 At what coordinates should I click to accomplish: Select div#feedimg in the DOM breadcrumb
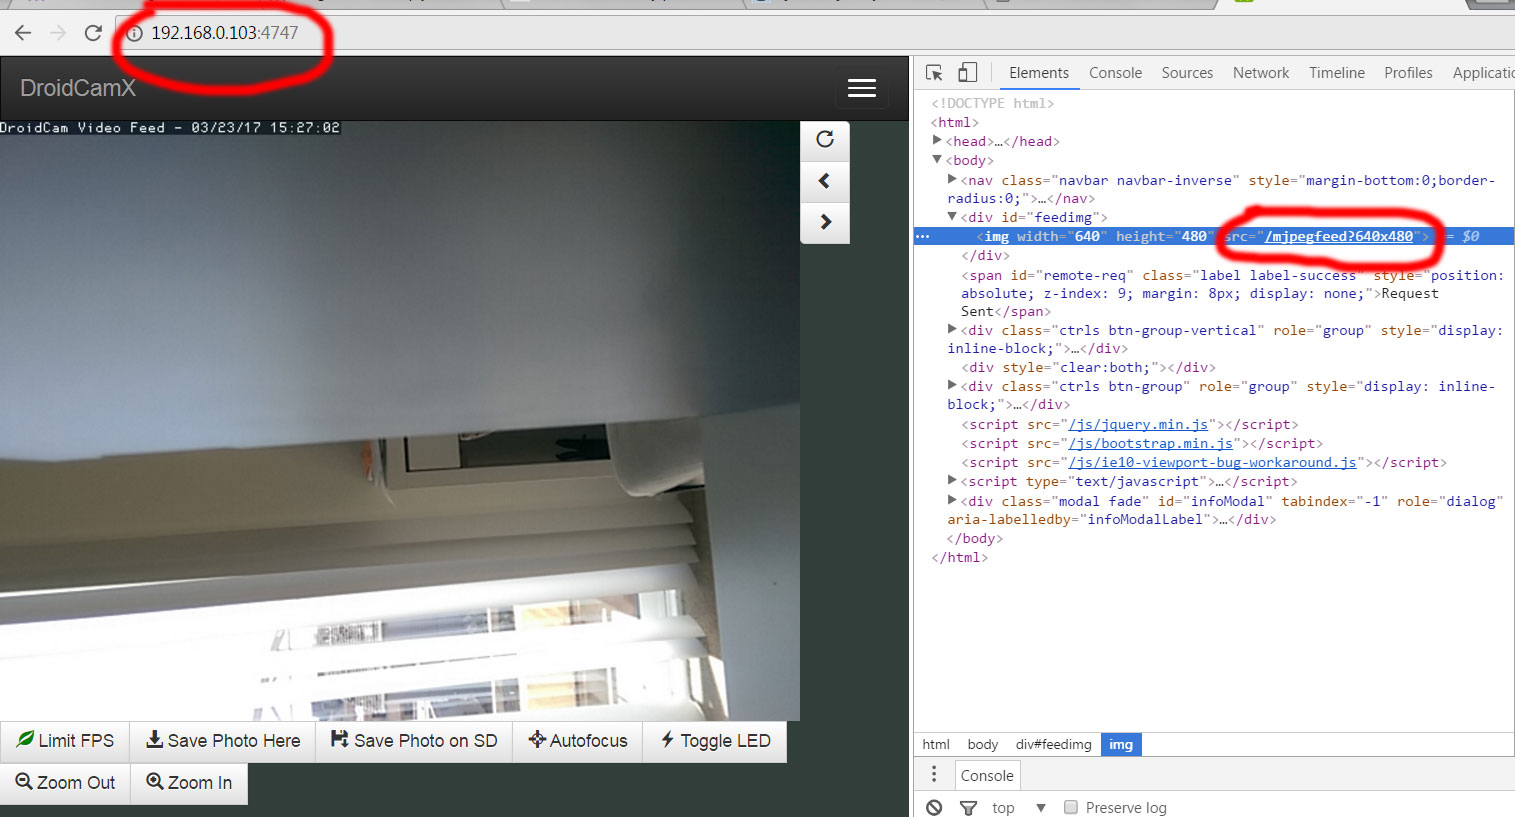point(1054,745)
